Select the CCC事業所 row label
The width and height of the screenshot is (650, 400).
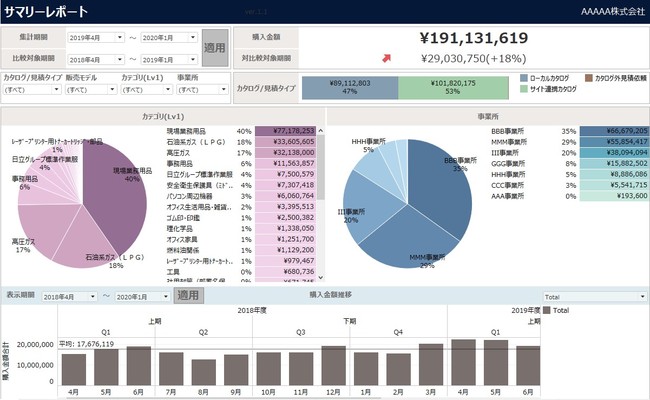(508, 185)
